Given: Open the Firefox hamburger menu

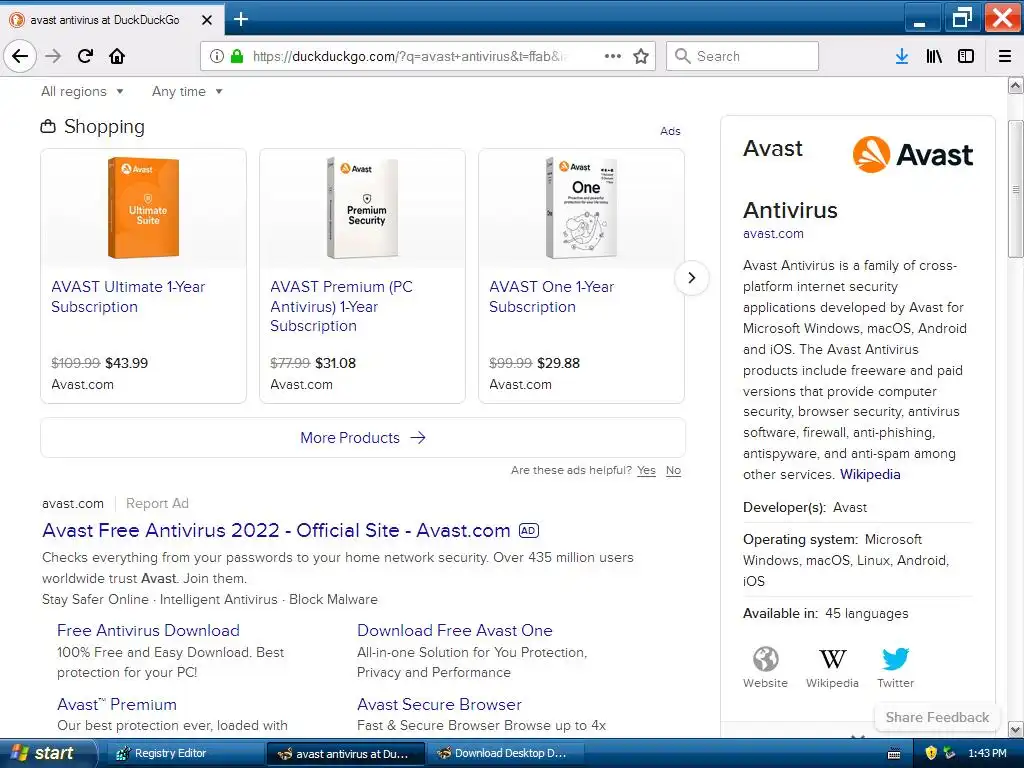Looking at the screenshot, I should tap(1005, 56).
